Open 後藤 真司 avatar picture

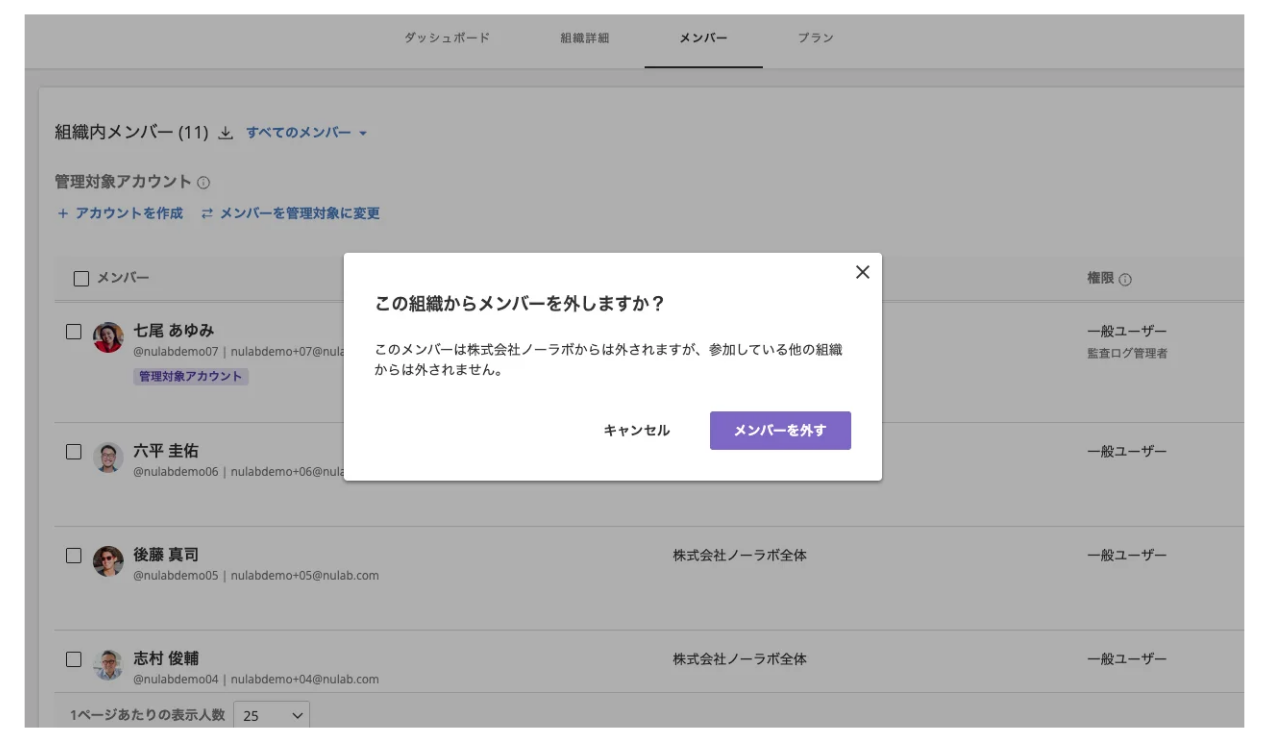[x=108, y=562]
